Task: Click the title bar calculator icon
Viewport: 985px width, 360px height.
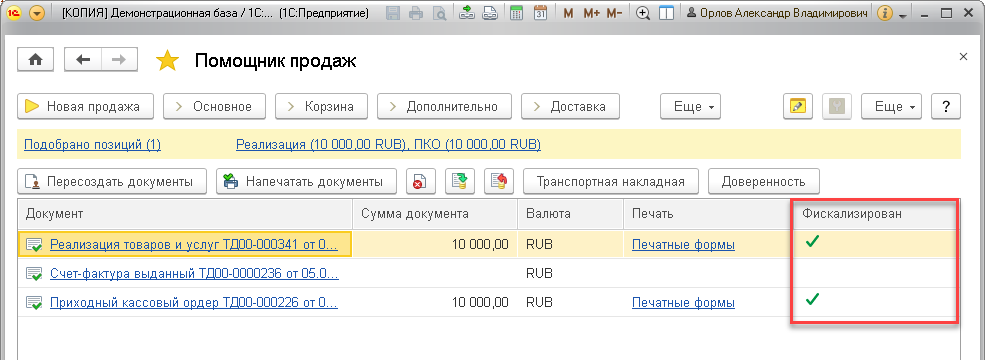Action: point(516,13)
